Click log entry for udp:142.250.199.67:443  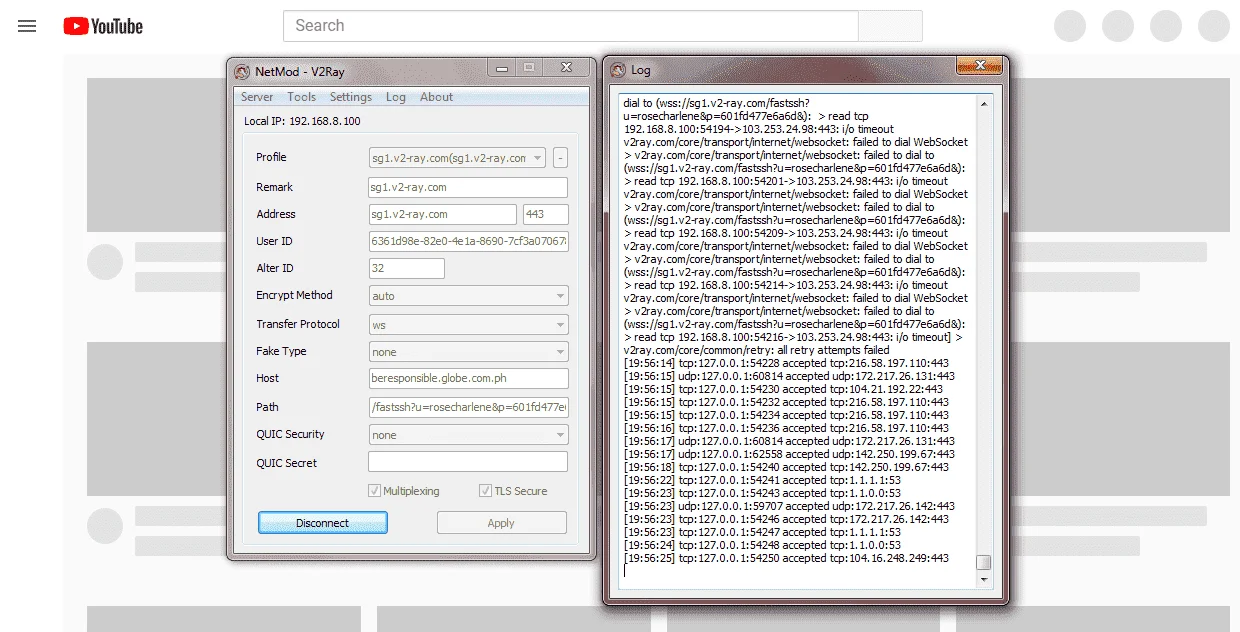pyautogui.click(x=789, y=454)
